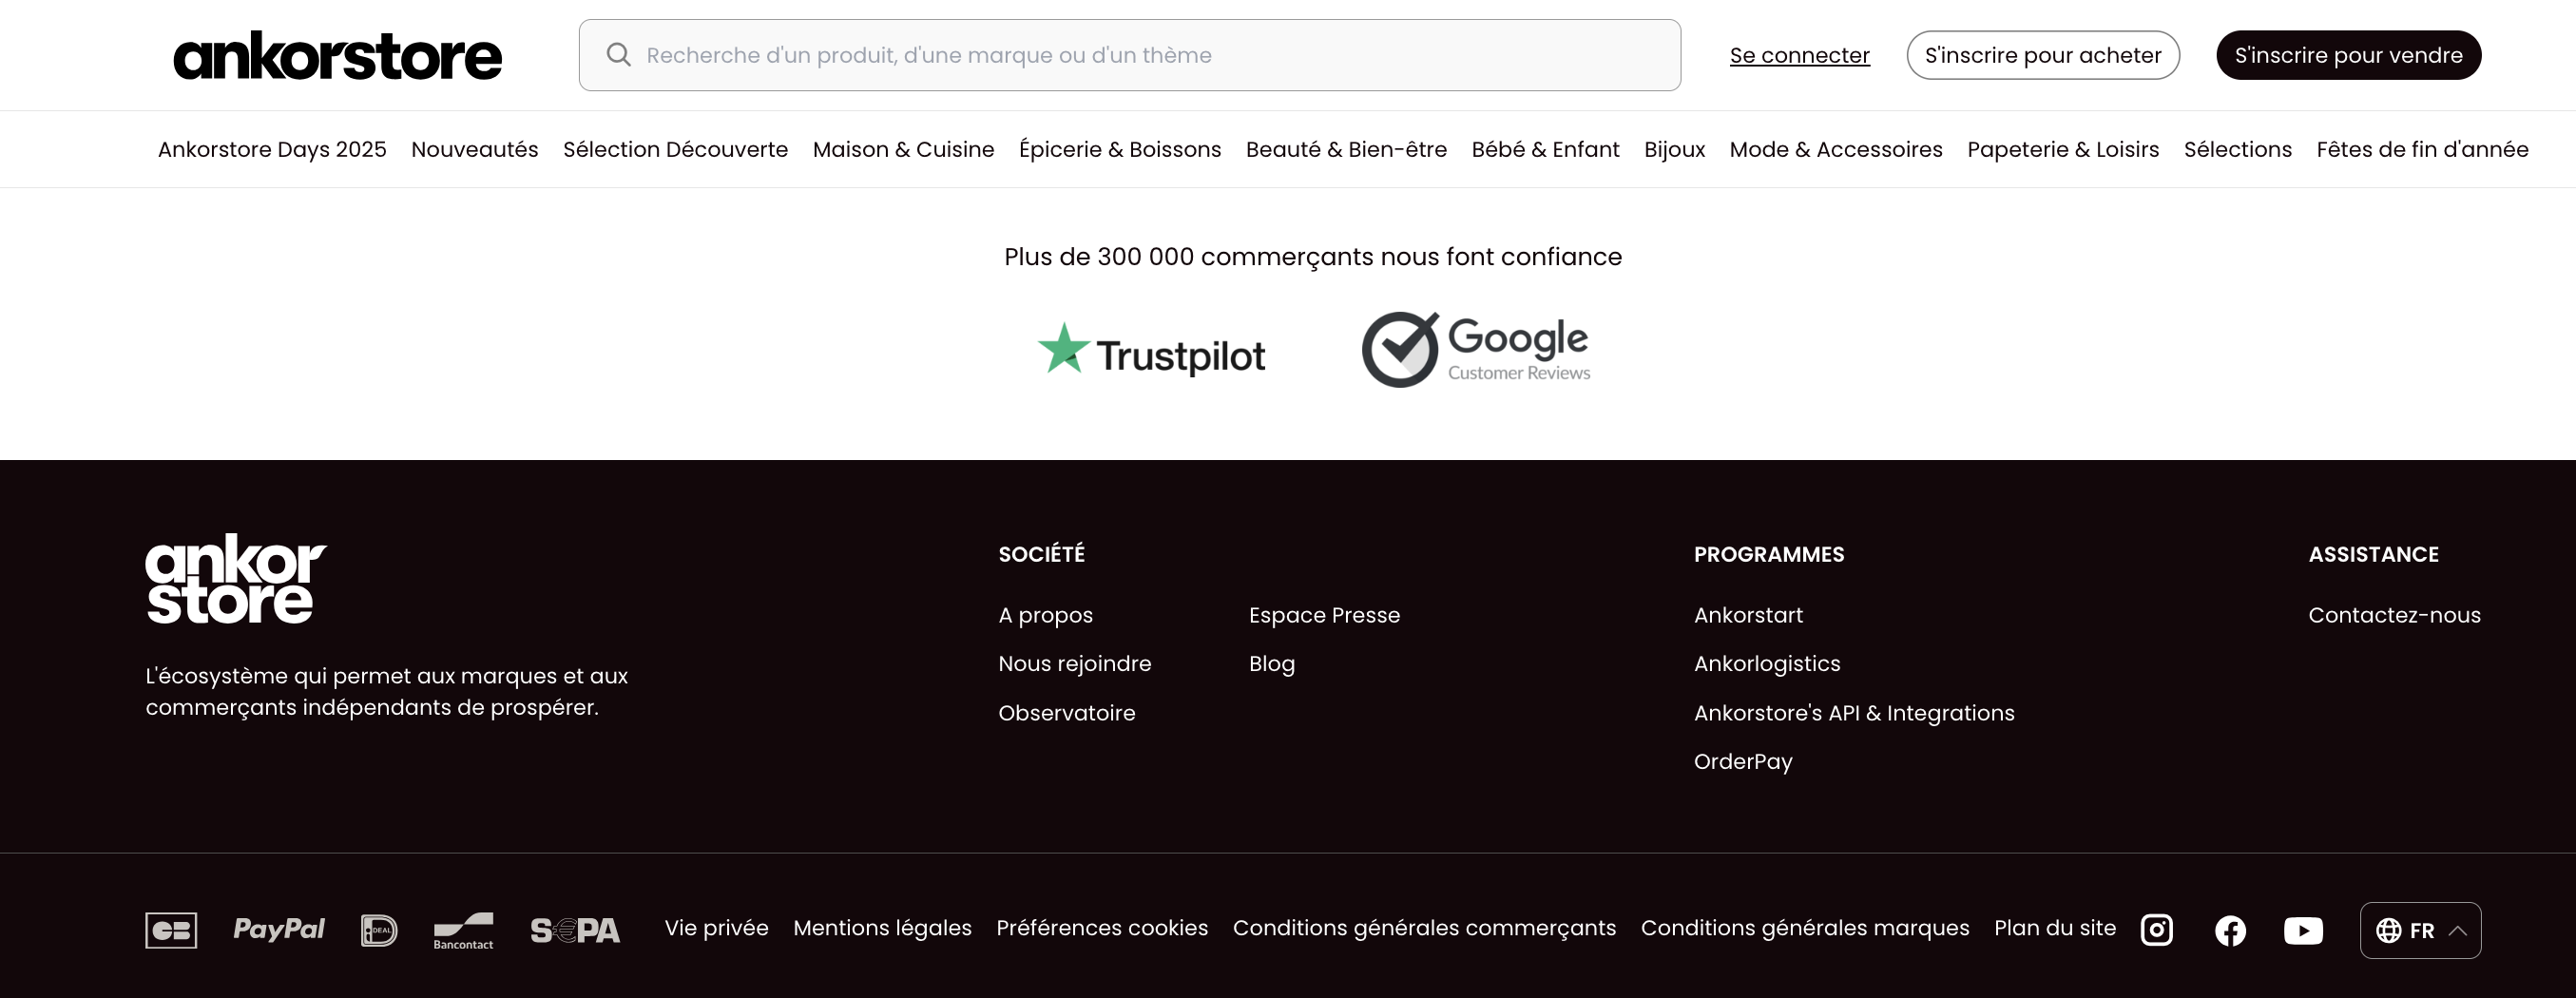Image resolution: width=2576 pixels, height=998 pixels.
Task: Click the PayPal payment logo
Action: [279, 929]
